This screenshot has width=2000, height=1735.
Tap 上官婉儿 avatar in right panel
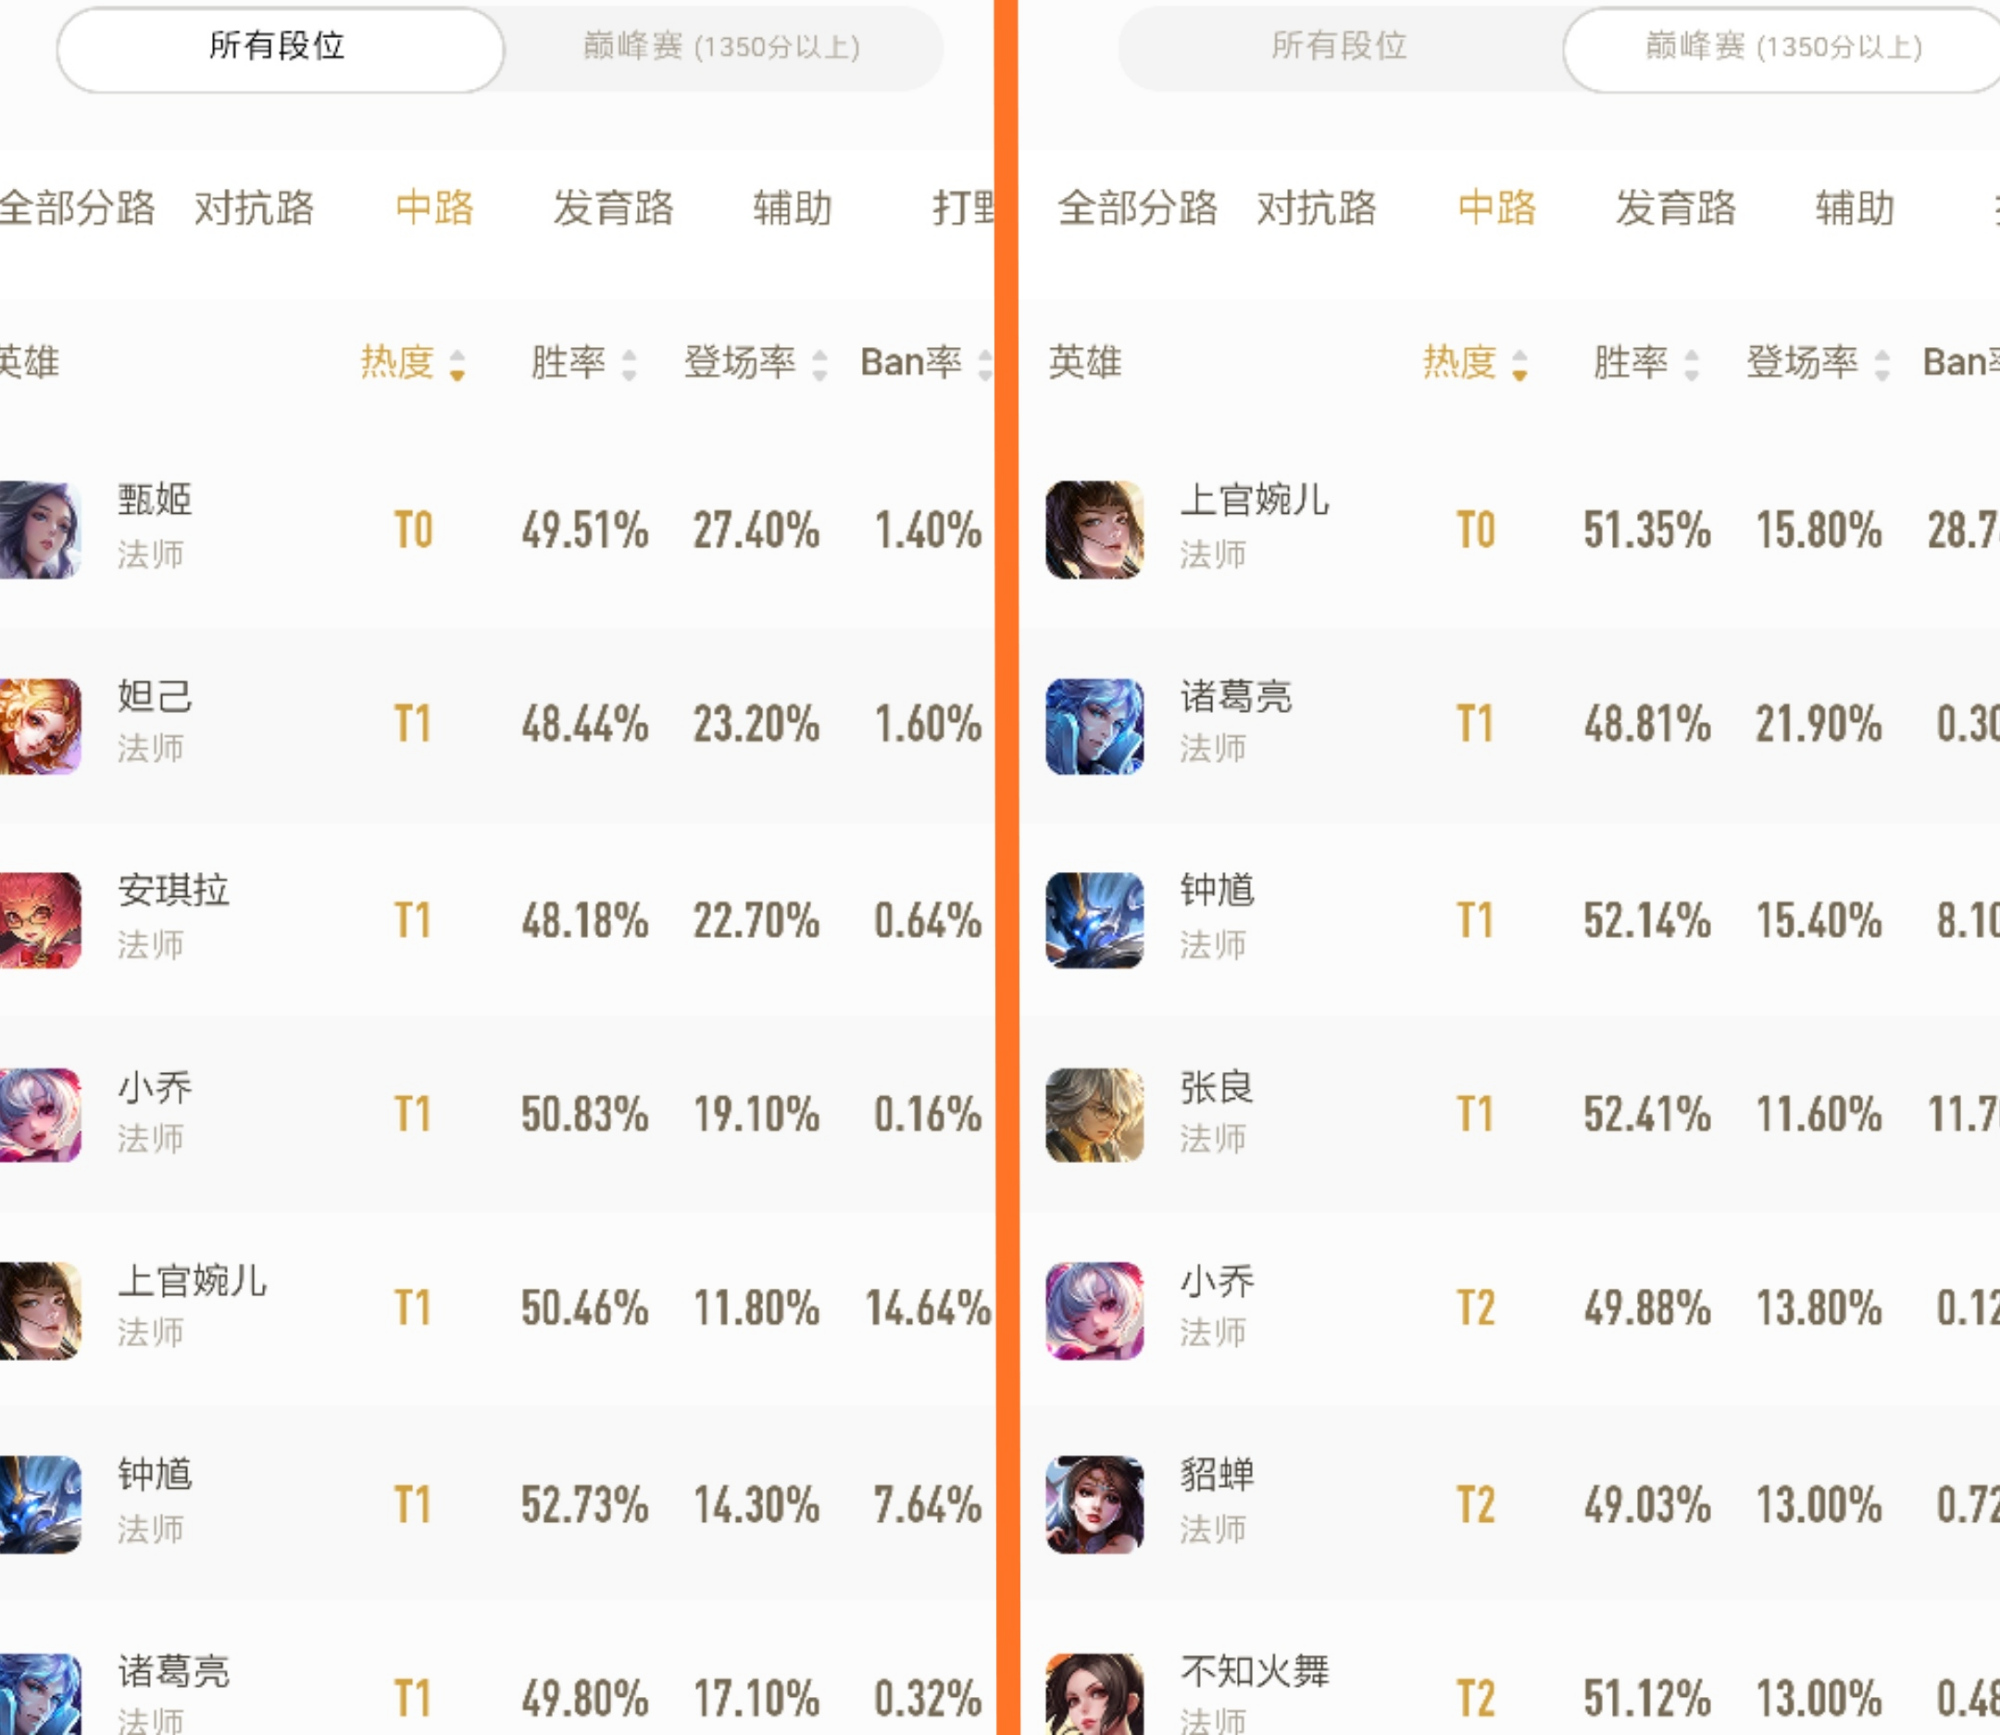pos(1094,530)
